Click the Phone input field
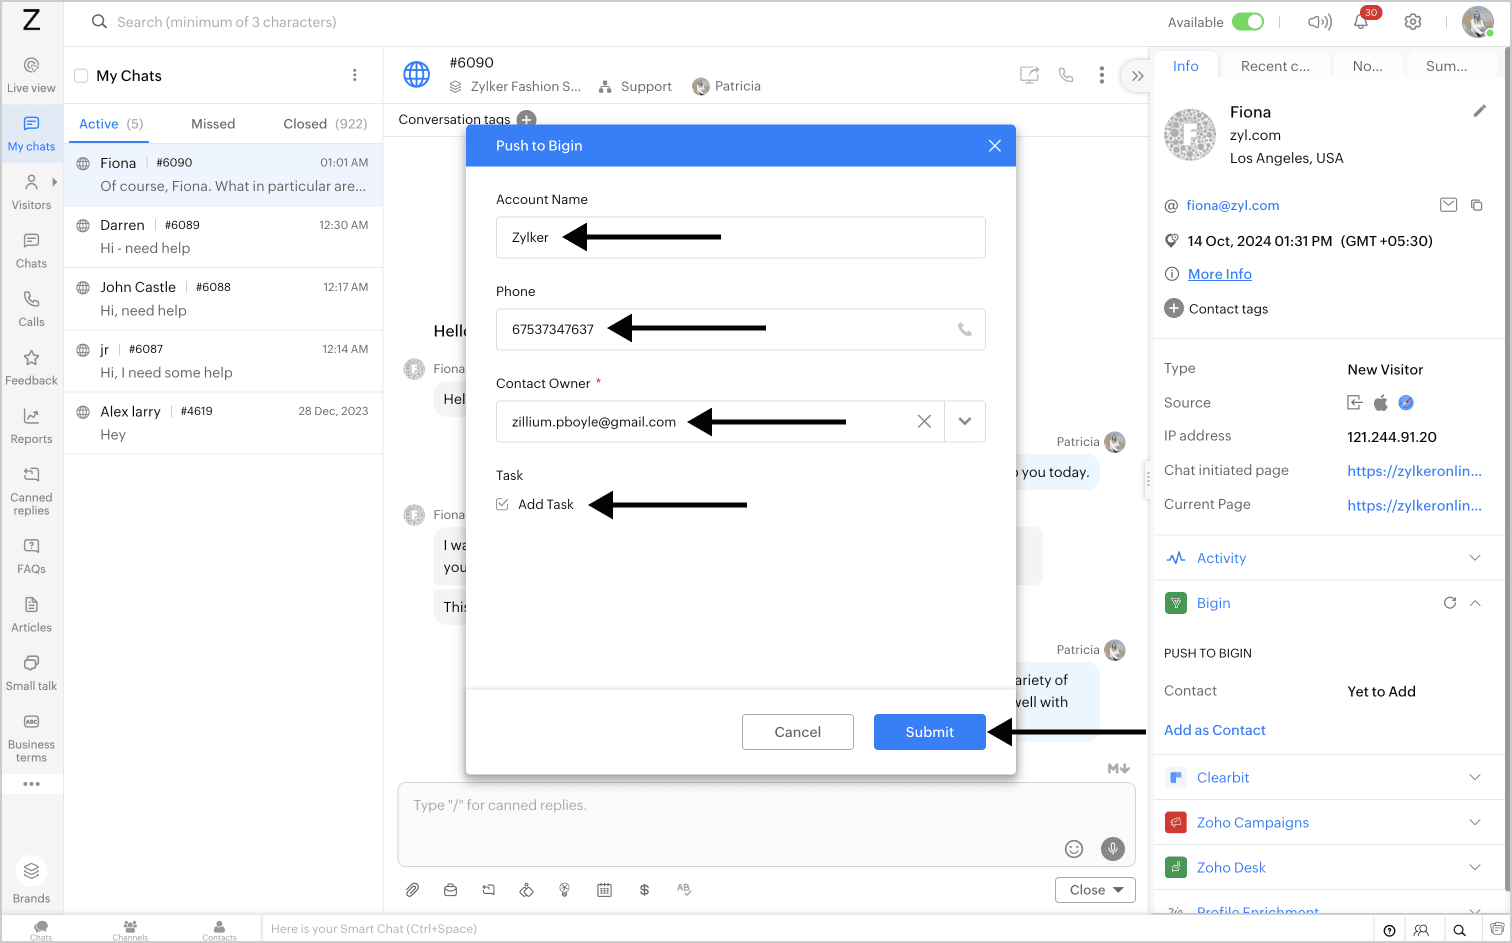The image size is (1512, 943). click(741, 329)
